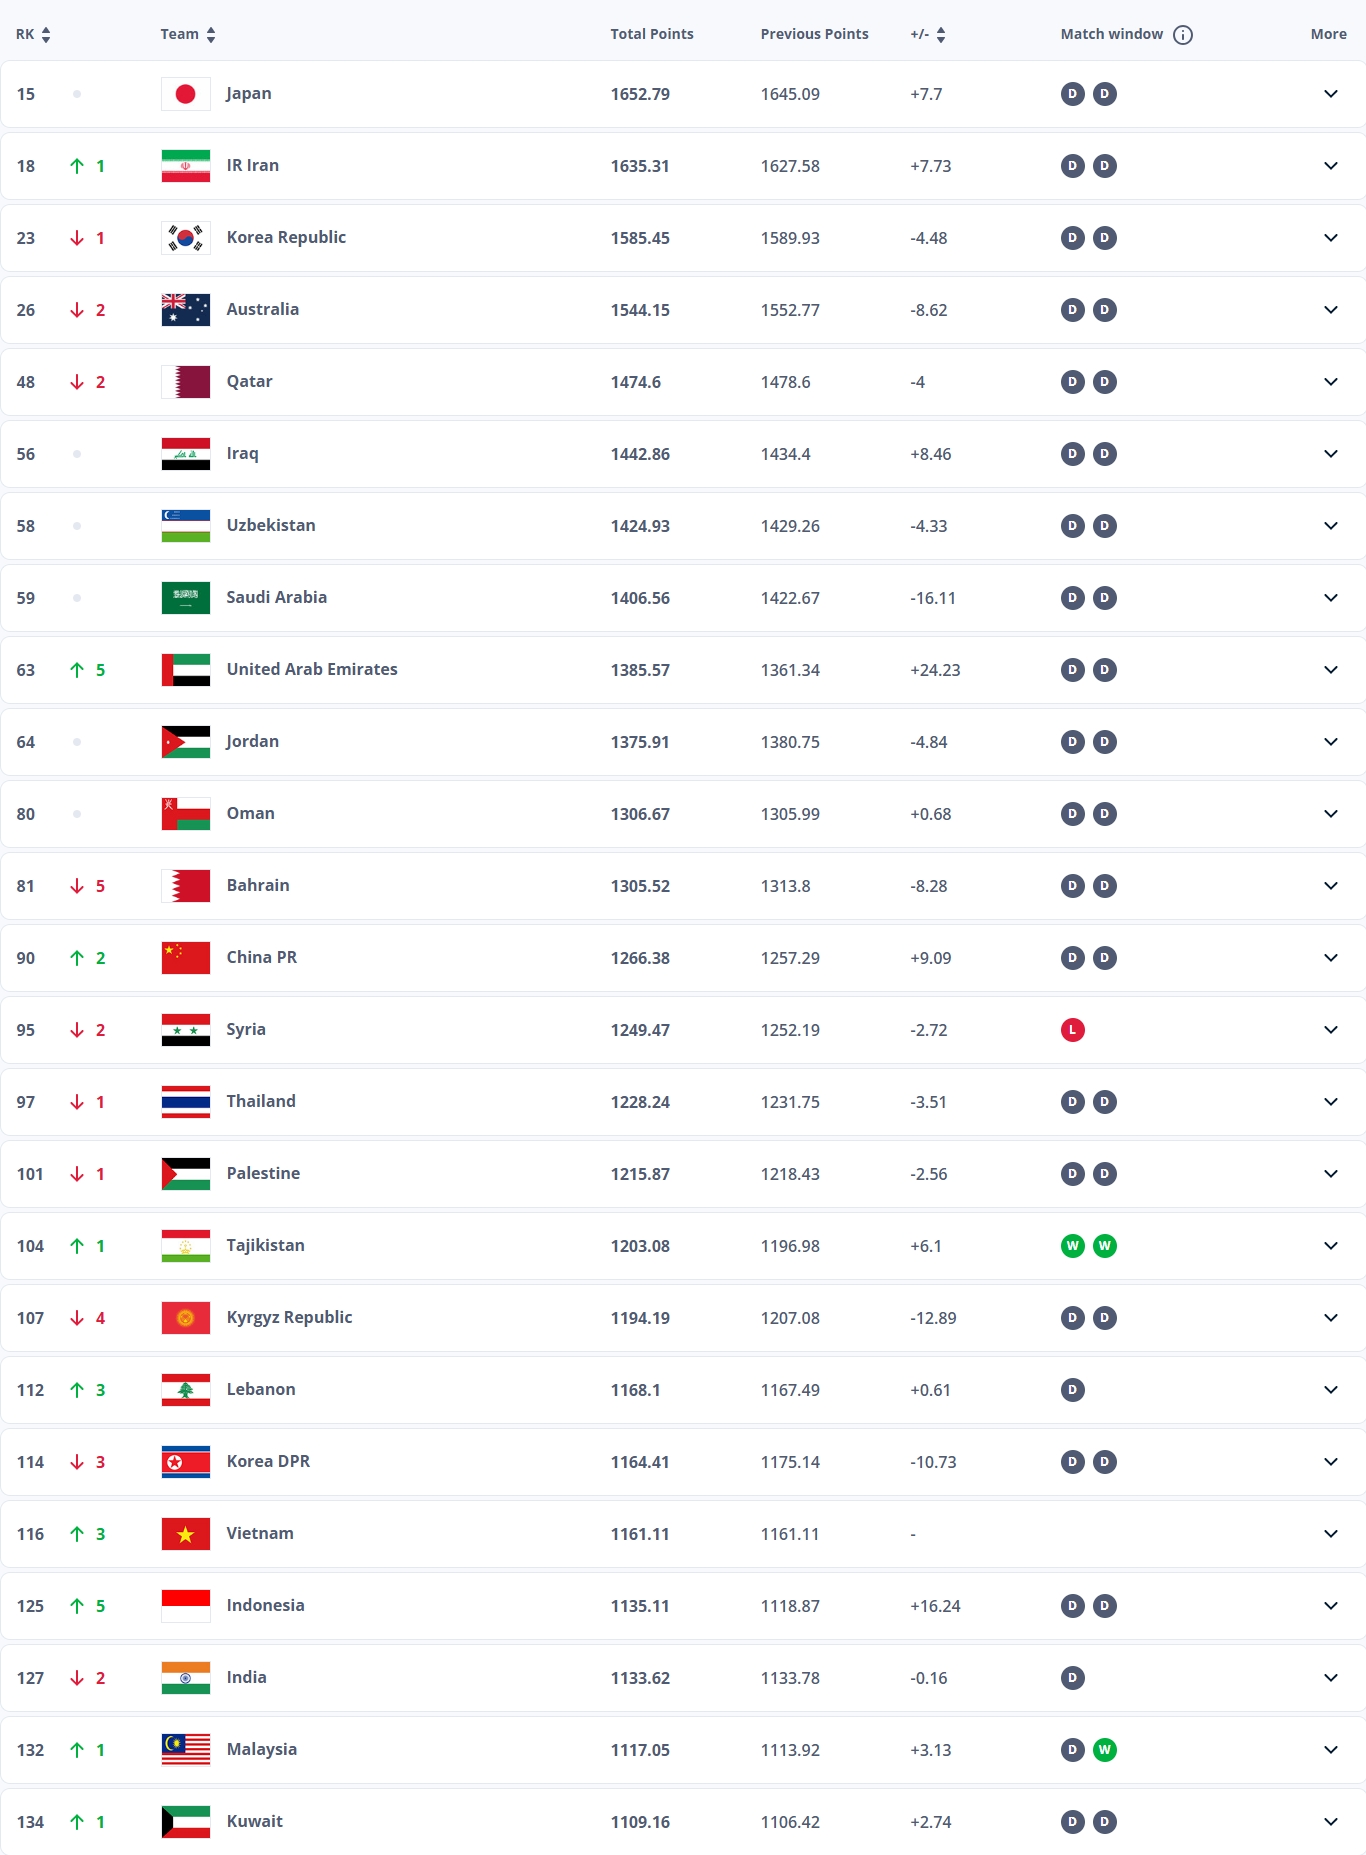Click the sort toggle on the RK column
Screen dimensions: 1366x1855
[x=46, y=33]
